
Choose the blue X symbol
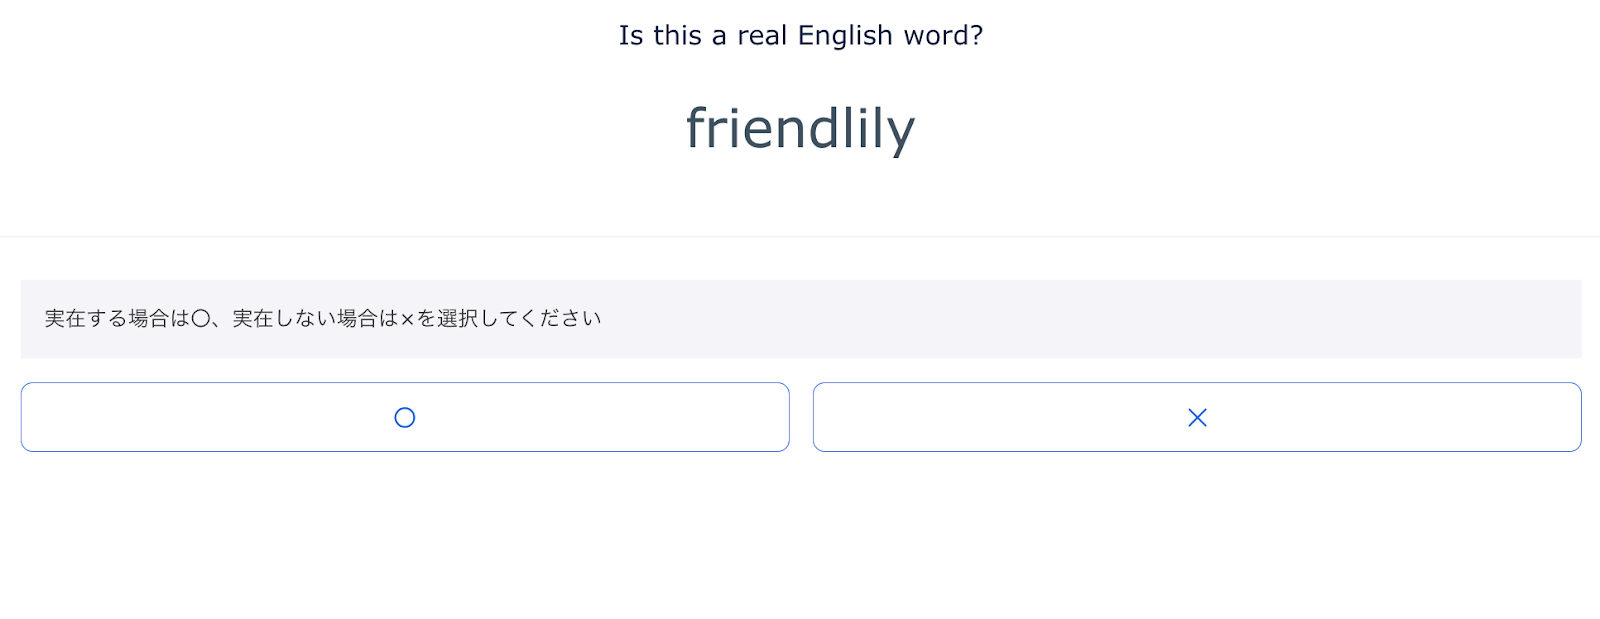(x=1197, y=417)
